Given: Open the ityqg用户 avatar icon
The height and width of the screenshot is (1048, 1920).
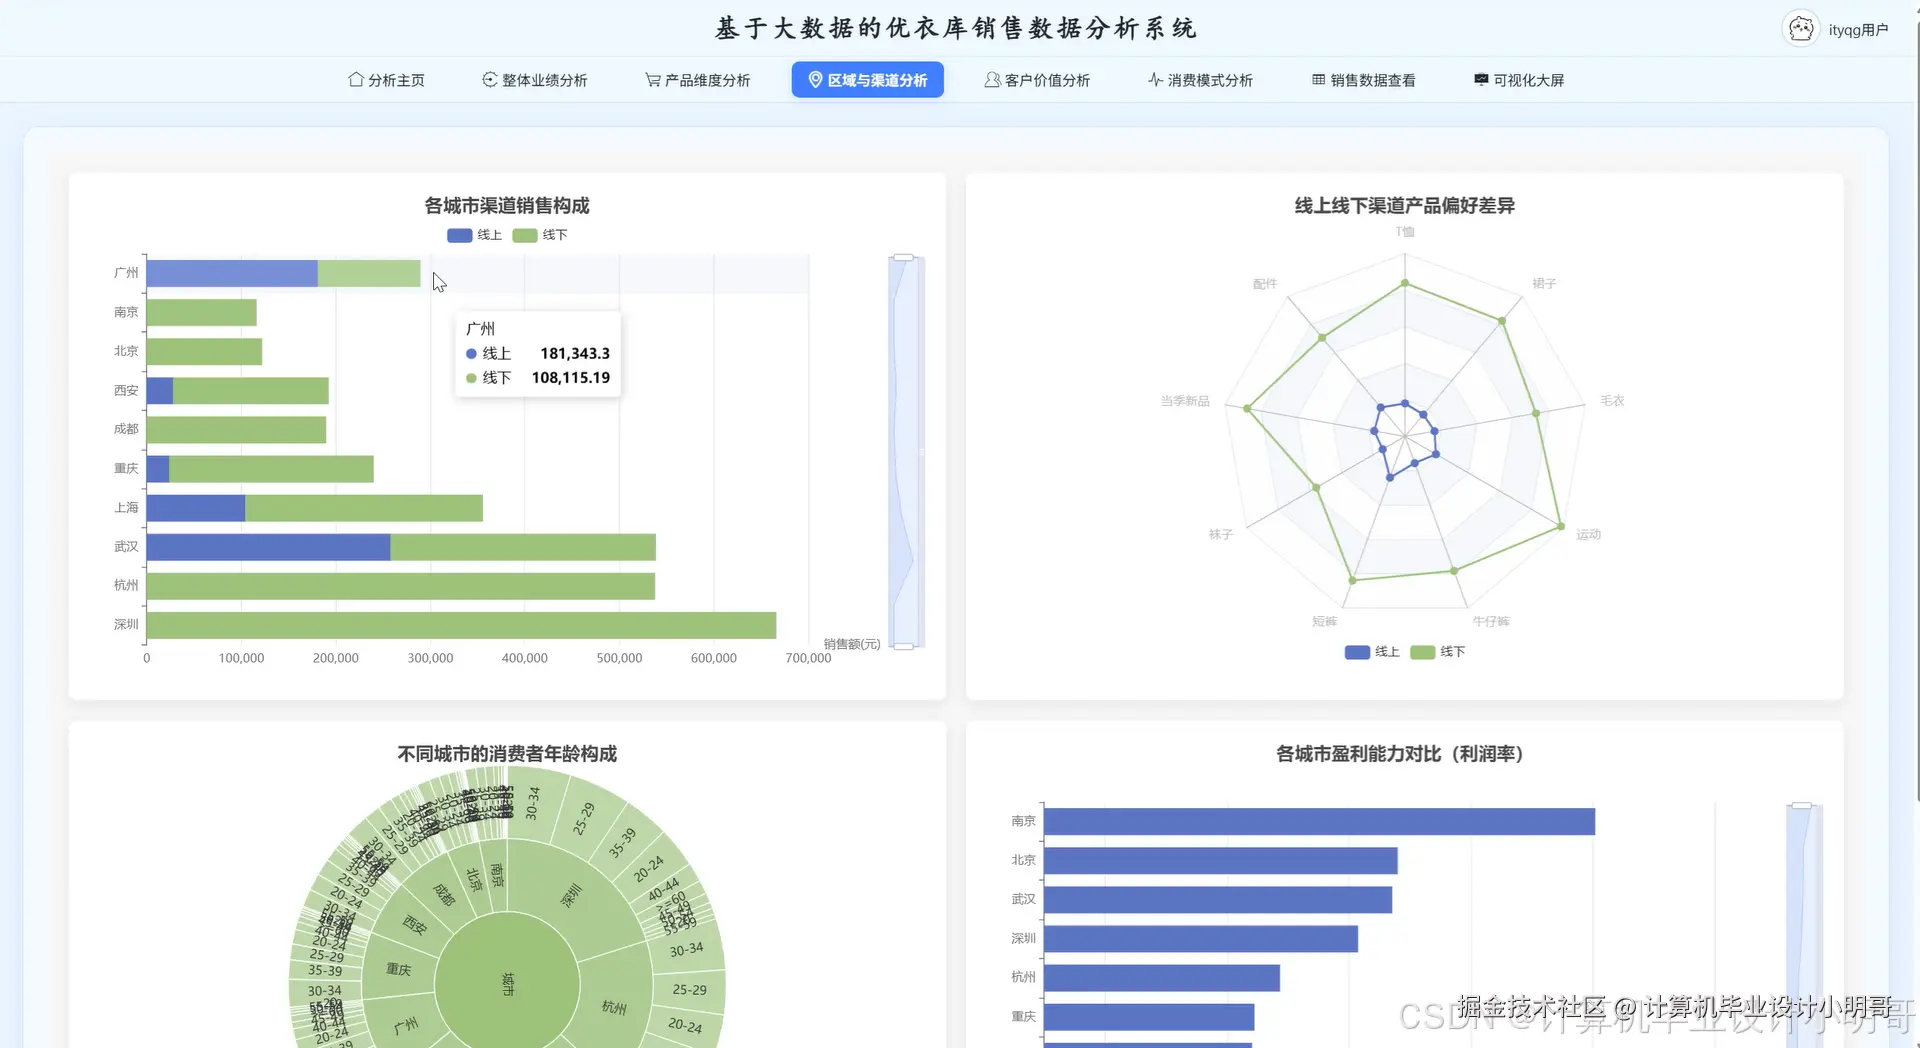Looking at the screenshot, I should pos(1801,29).
